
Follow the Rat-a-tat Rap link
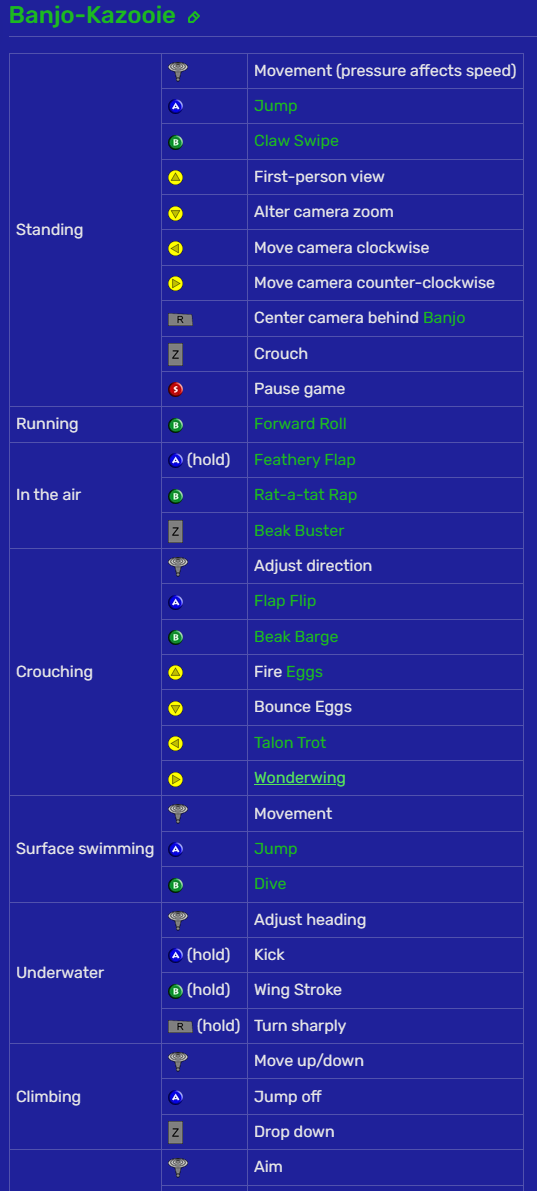pyautogui.click(x=305, y=494)
